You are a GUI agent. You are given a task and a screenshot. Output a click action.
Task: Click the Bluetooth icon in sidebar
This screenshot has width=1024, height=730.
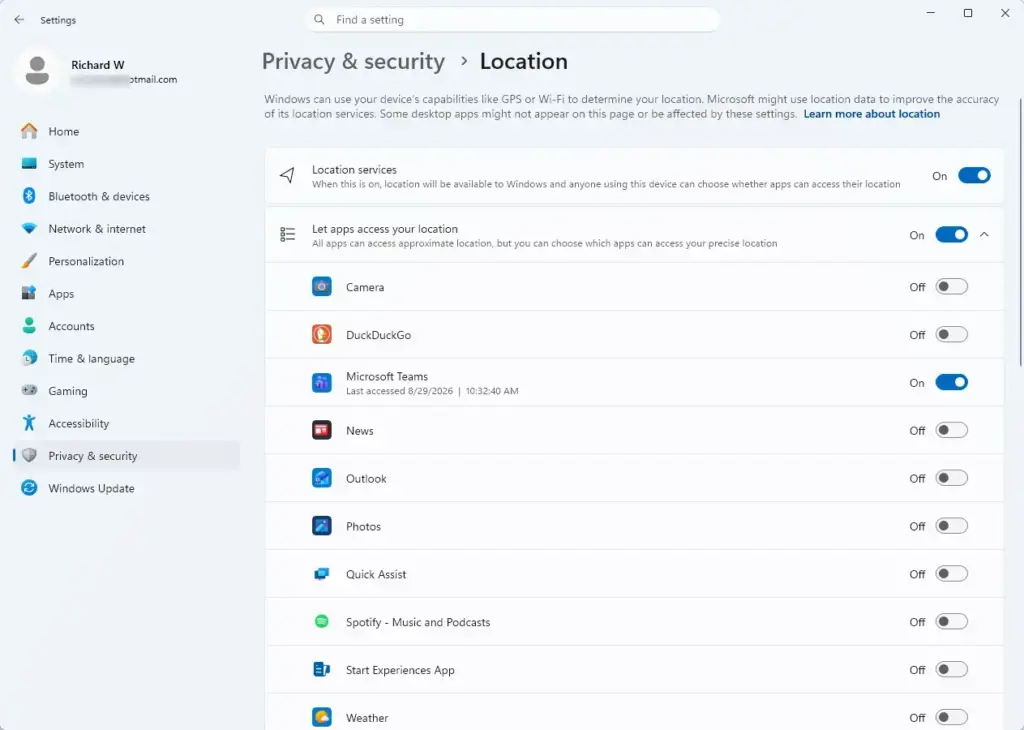coord(29,196)
